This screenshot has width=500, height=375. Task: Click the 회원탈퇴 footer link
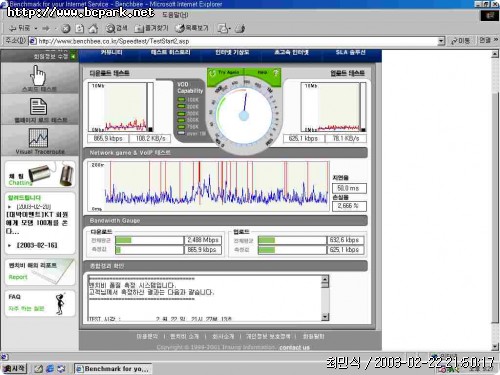point(313,336)
